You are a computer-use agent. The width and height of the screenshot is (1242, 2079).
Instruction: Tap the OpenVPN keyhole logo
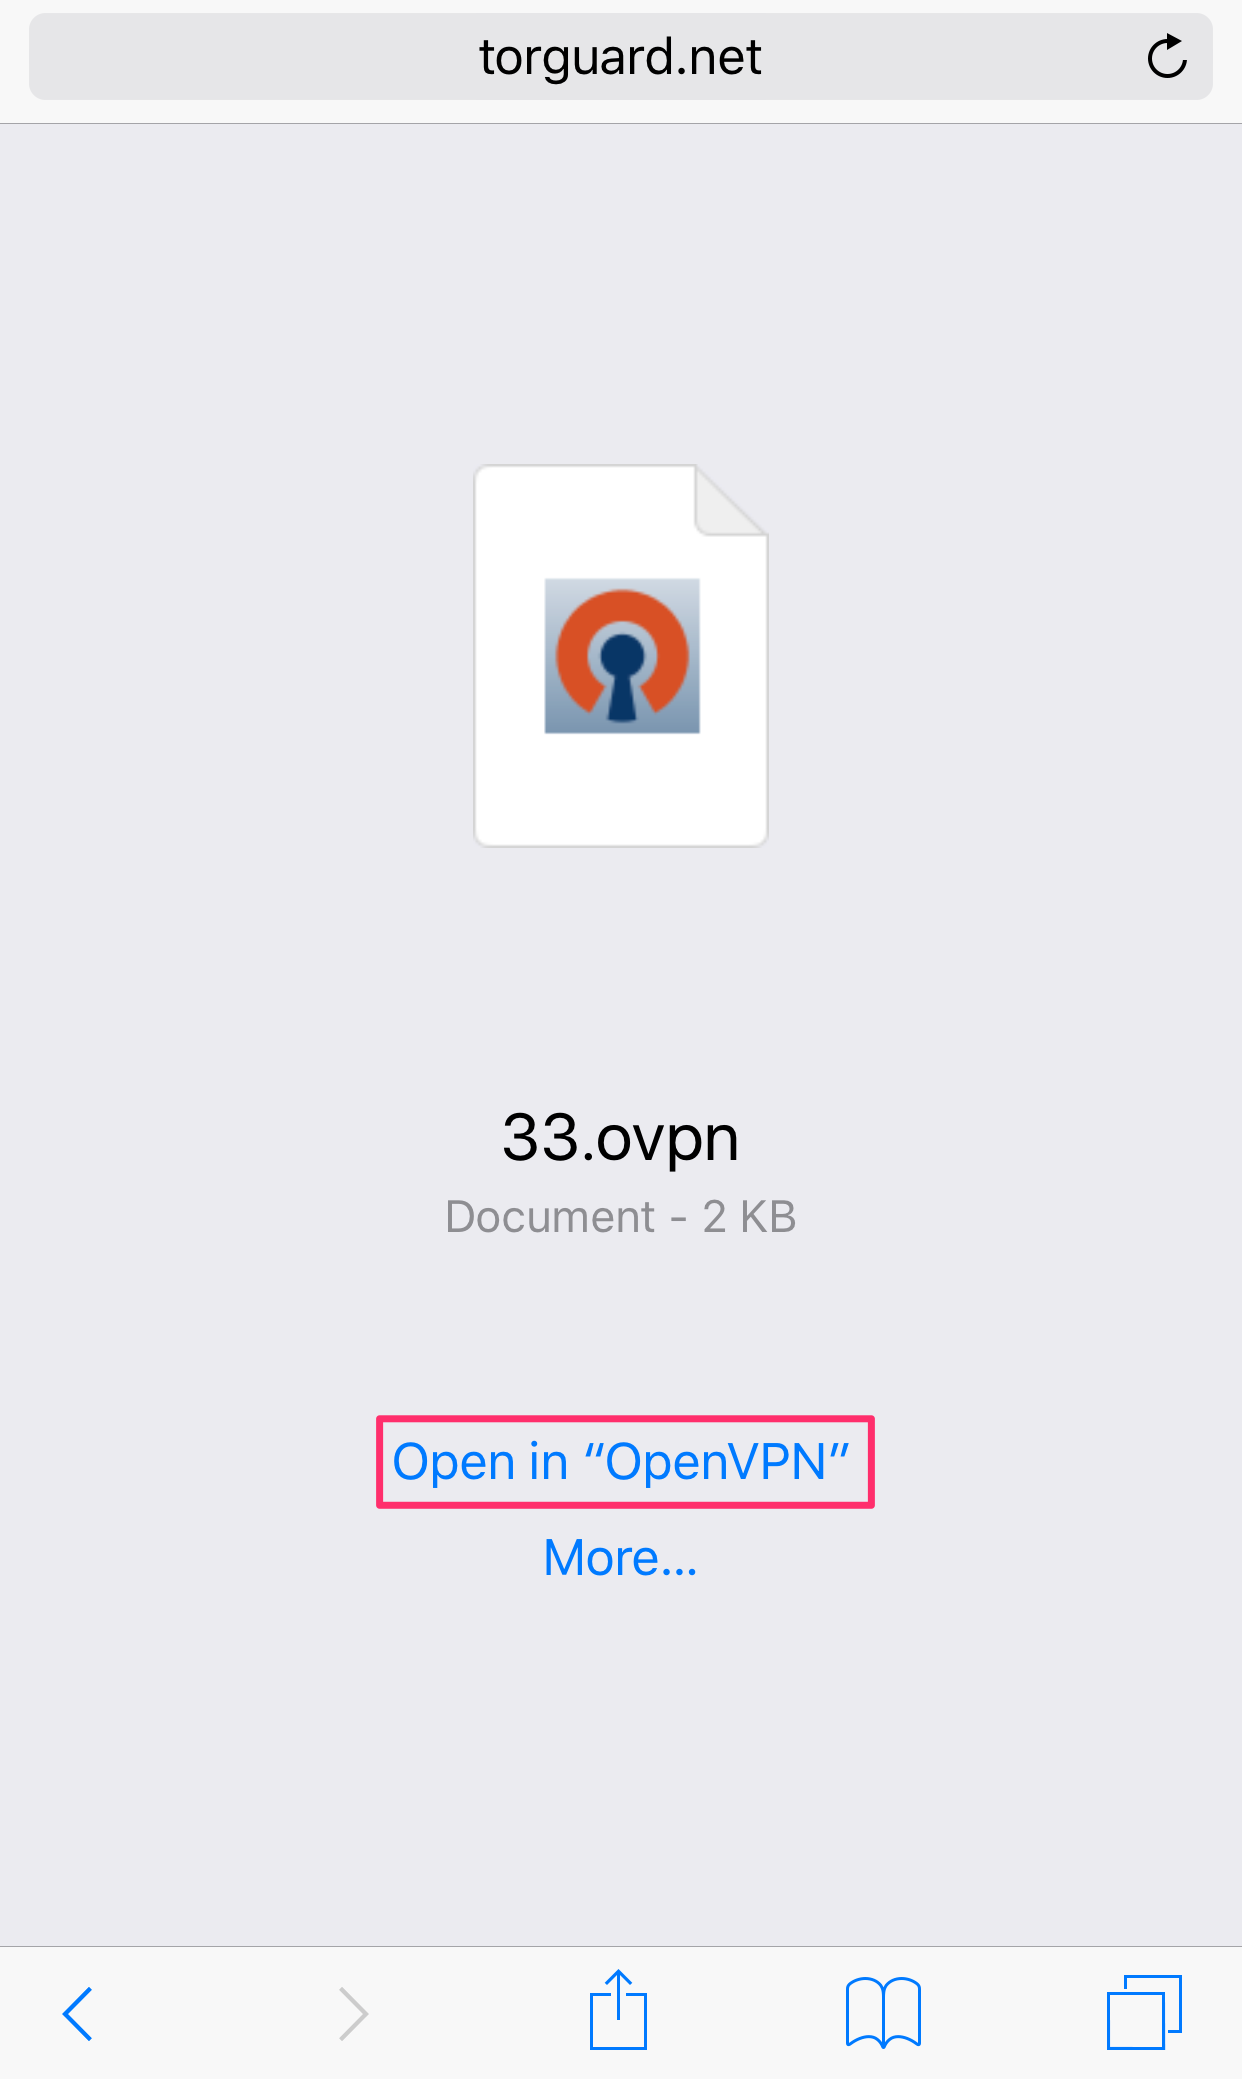tap(622, 656)
